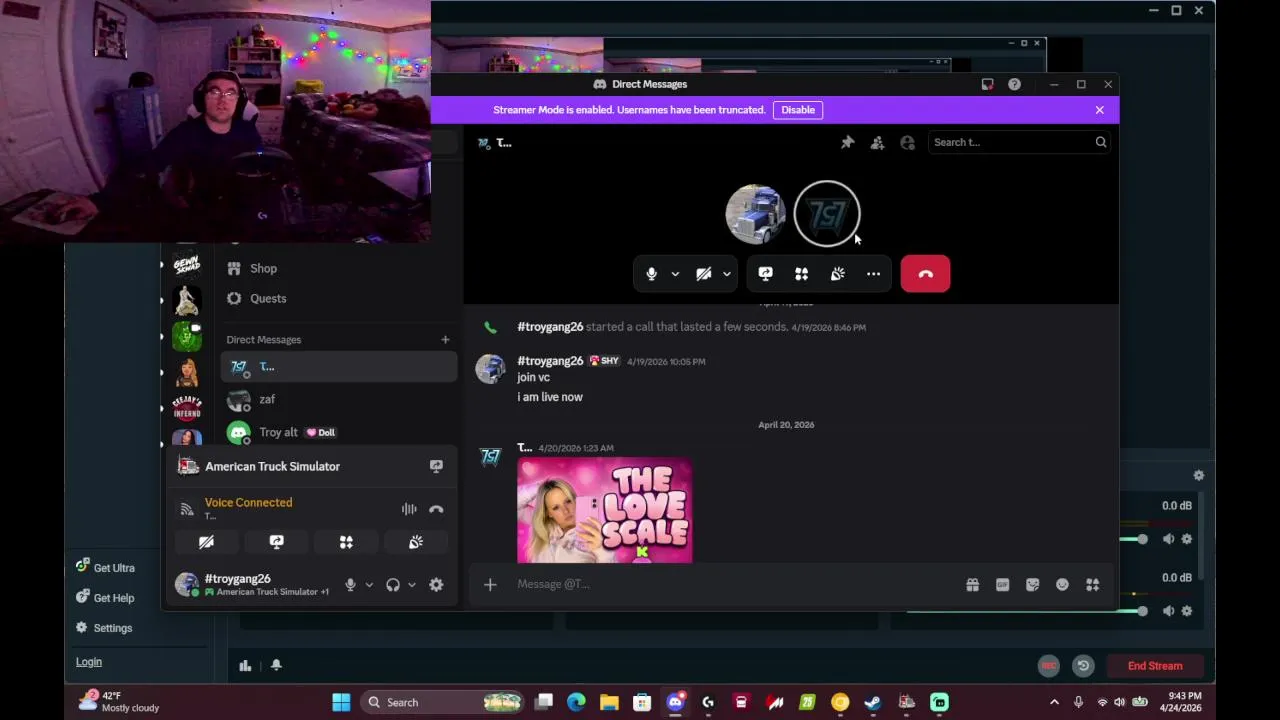Open soundboard from voice panel
The image size is (1280, 720).
(416, 542)
